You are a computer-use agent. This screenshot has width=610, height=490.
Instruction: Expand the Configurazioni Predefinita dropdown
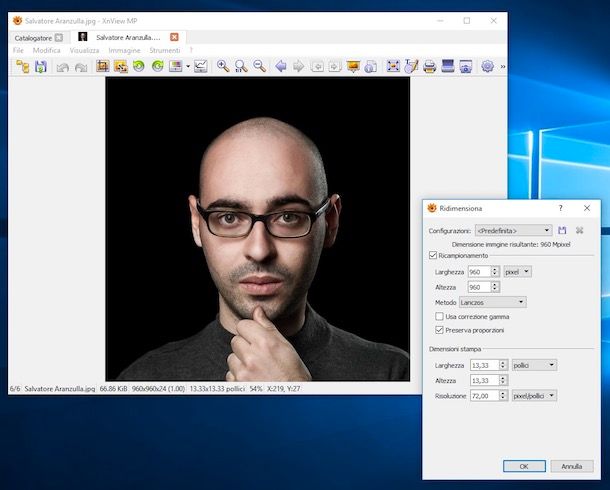point(513,230)
